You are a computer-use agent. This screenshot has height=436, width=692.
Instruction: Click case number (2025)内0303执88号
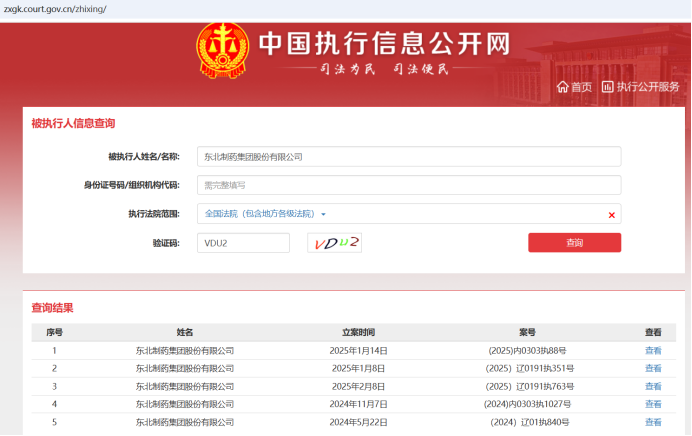527,351
